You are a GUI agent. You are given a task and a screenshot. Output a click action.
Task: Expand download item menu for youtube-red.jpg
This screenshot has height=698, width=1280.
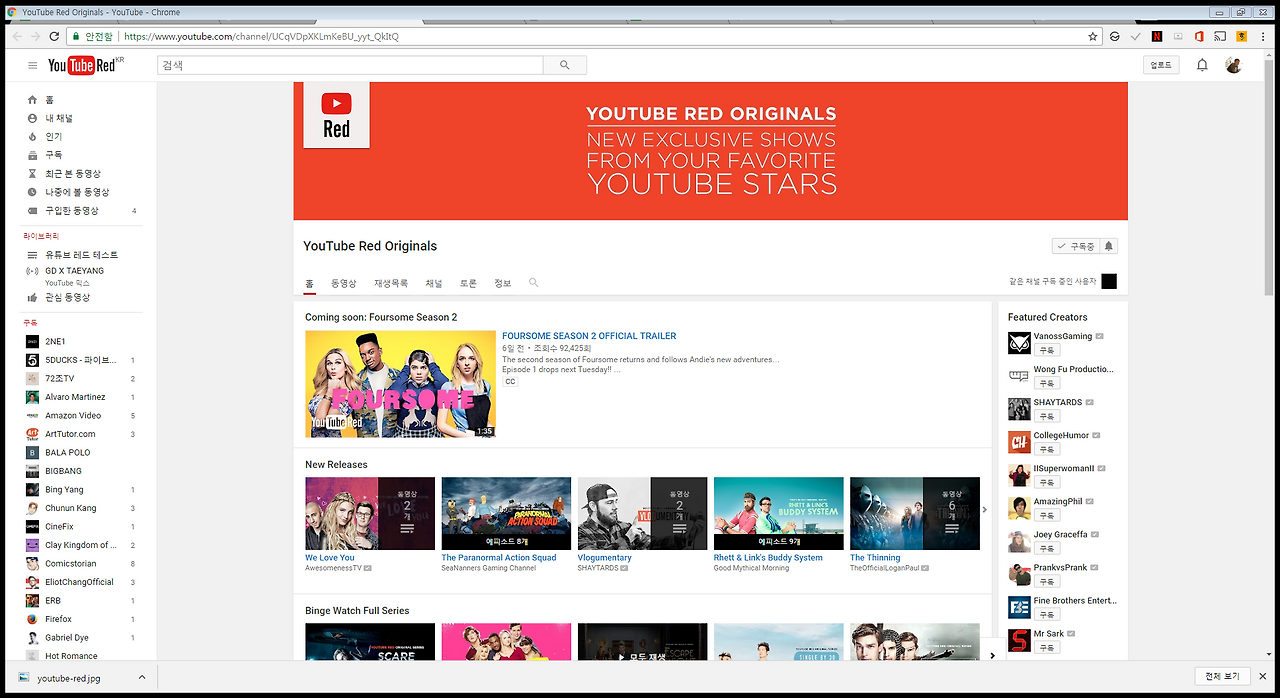[141, 677]
